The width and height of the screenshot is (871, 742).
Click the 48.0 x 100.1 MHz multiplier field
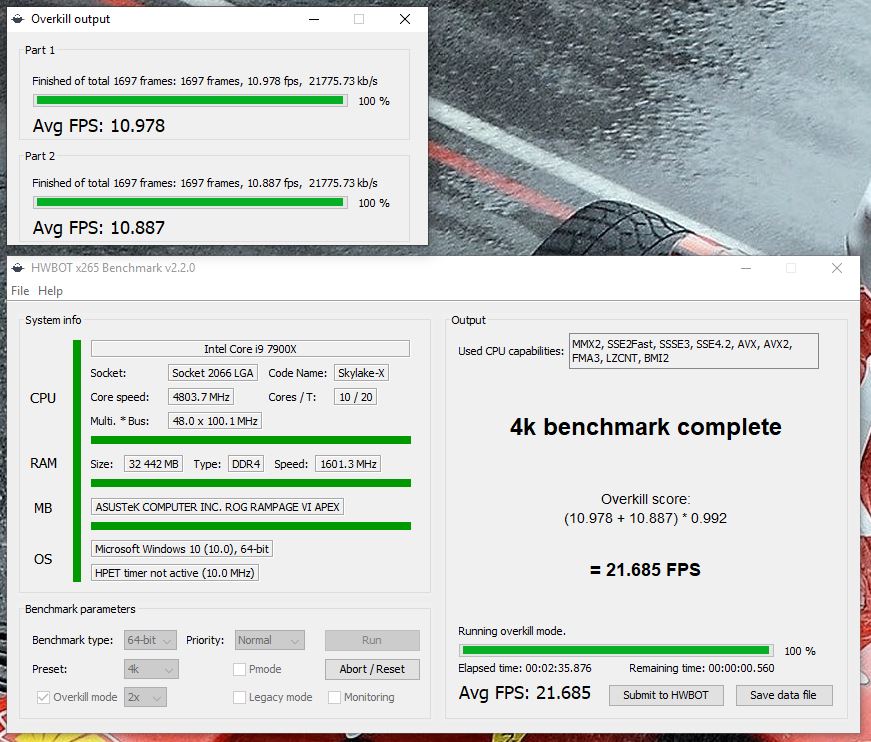click(215, 421)
